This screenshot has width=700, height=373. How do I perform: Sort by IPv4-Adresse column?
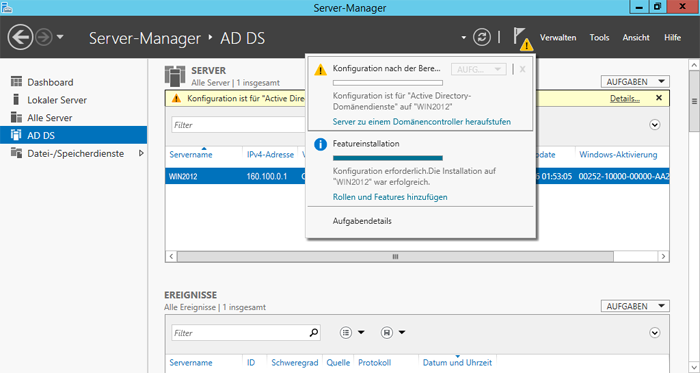tap(270, 155)
